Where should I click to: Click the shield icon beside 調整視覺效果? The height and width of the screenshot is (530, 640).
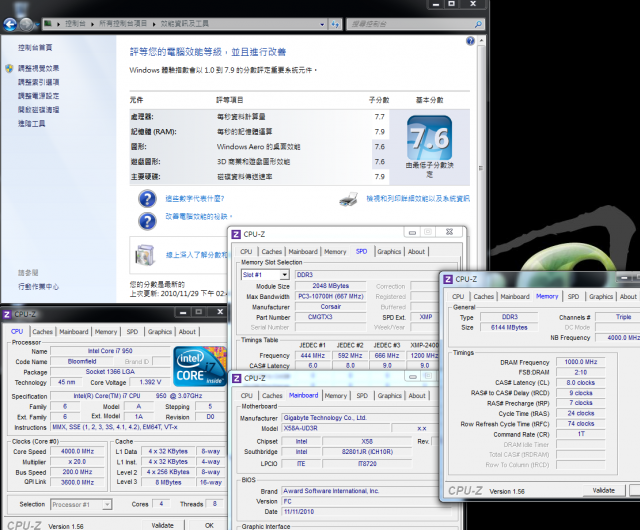point(9,68)
